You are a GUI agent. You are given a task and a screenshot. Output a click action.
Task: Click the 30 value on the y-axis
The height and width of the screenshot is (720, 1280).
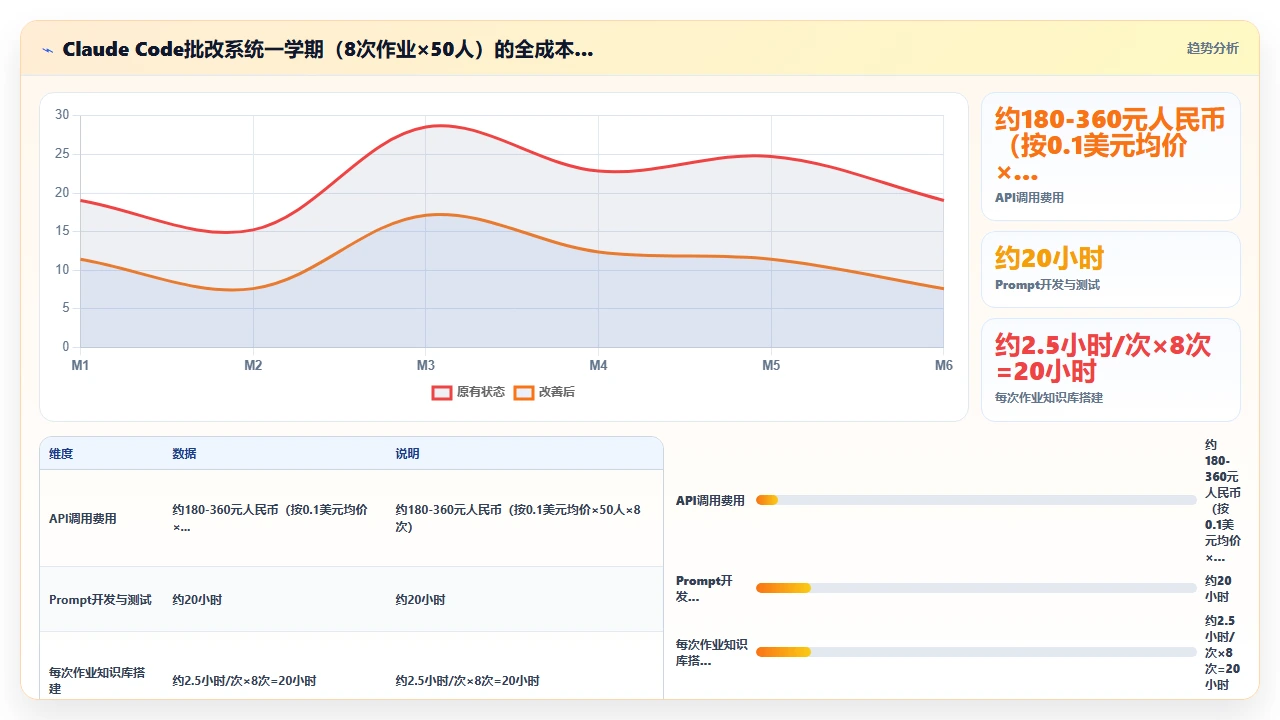pos(62,115)
